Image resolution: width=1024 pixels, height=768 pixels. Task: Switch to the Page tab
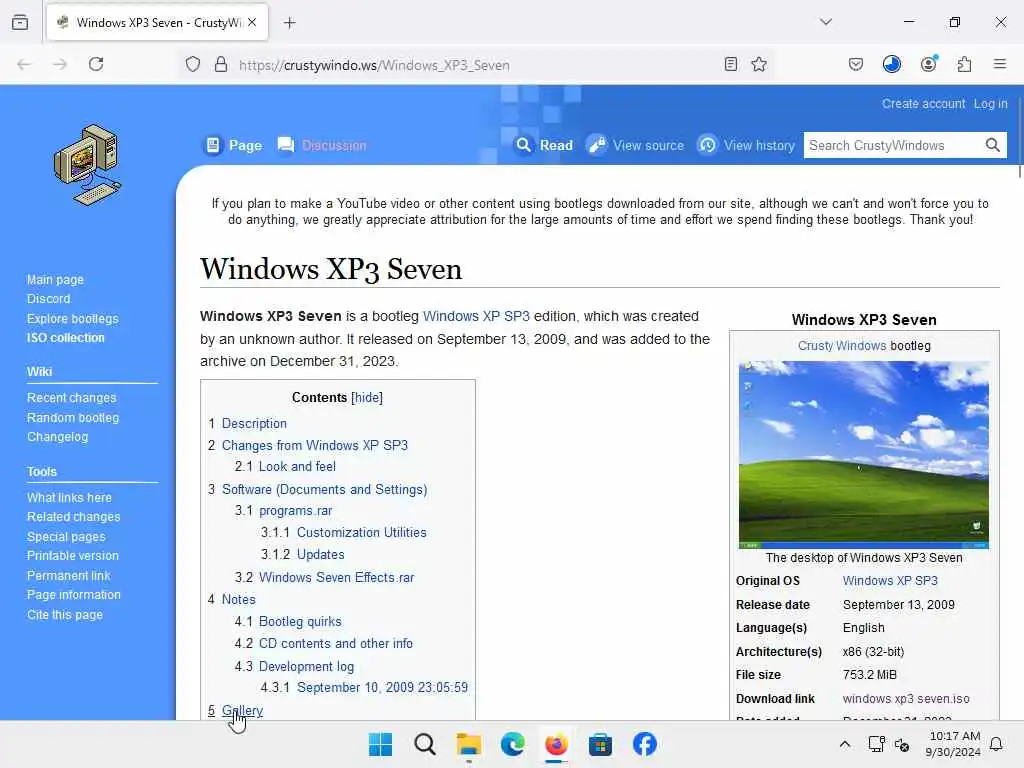tap(234, 145)
